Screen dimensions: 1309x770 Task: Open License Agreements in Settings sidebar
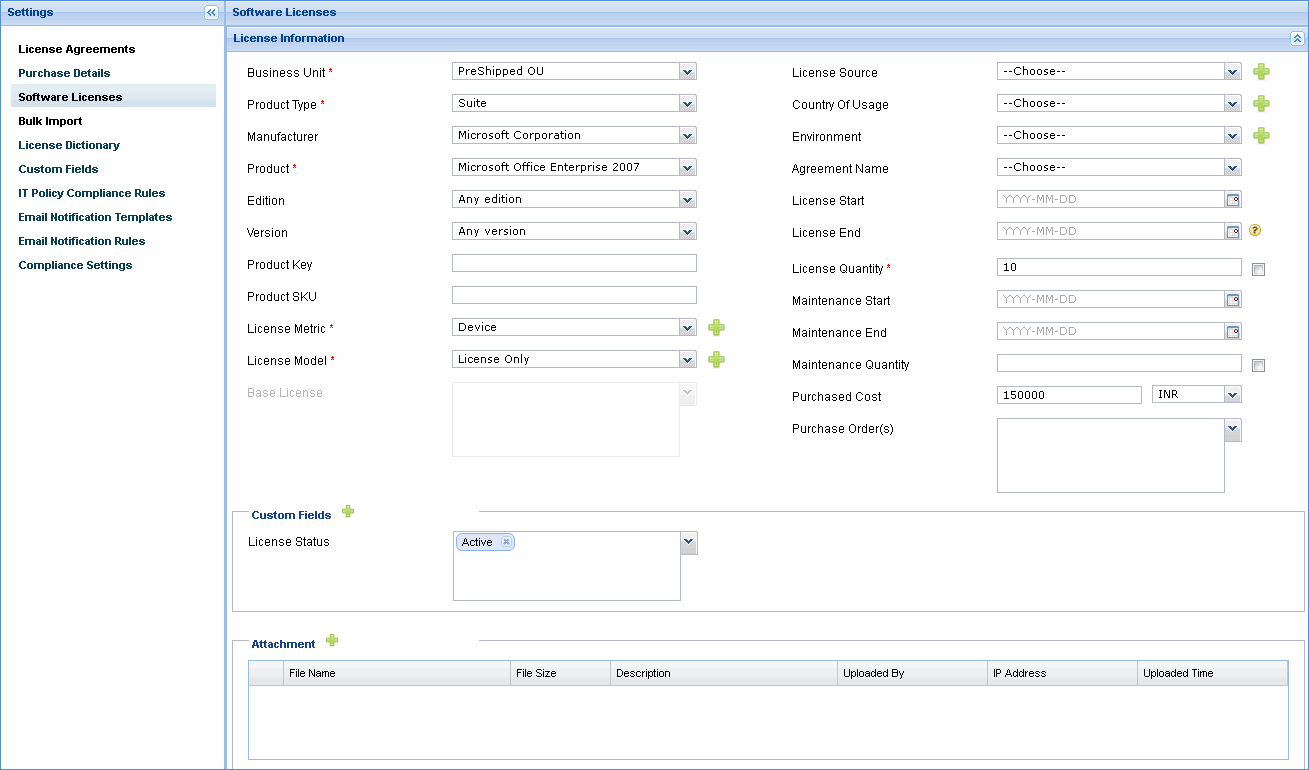point(76,49)
